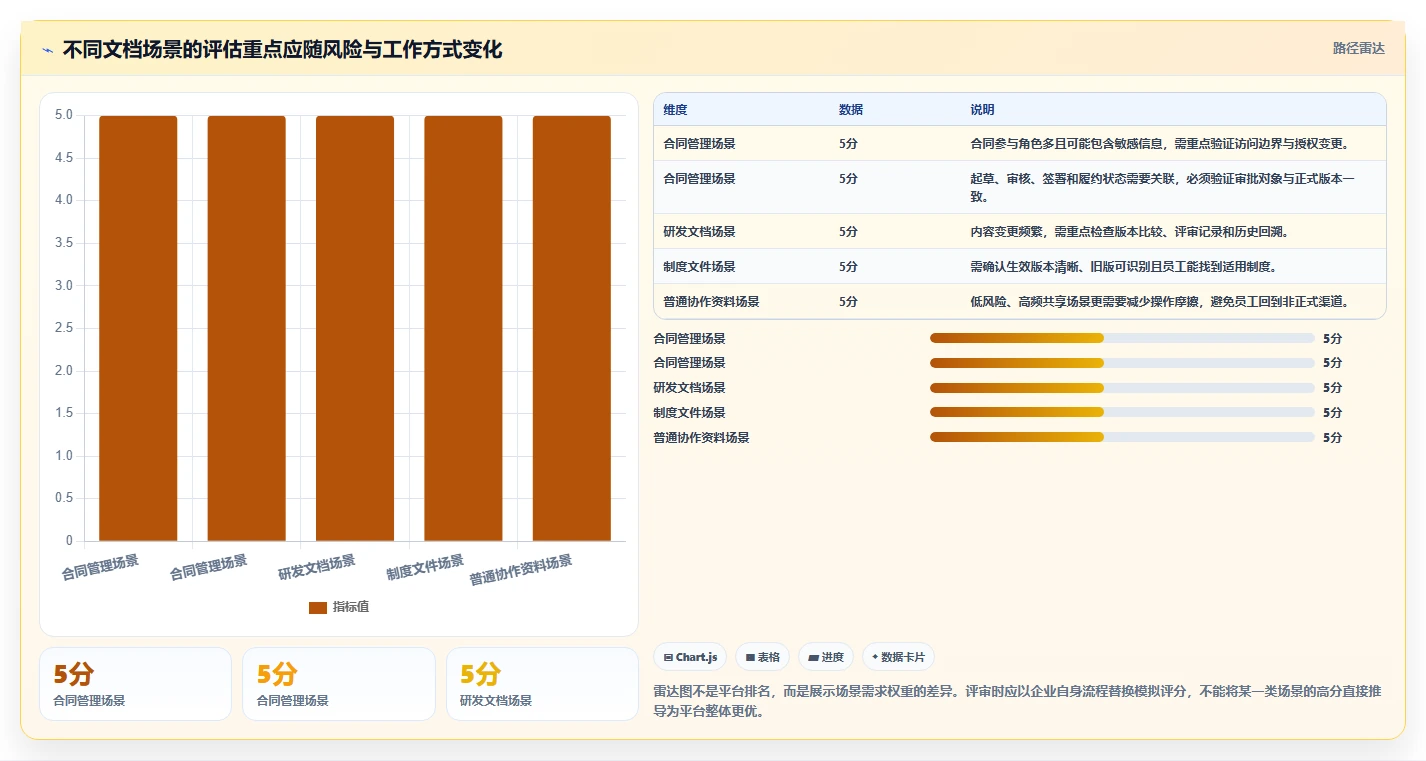Click the title 不同文档场景的评估重点应随风险与工作方式变化
Image resolution: width=1426 pixels, height=761 pixels.
point(282,50)
